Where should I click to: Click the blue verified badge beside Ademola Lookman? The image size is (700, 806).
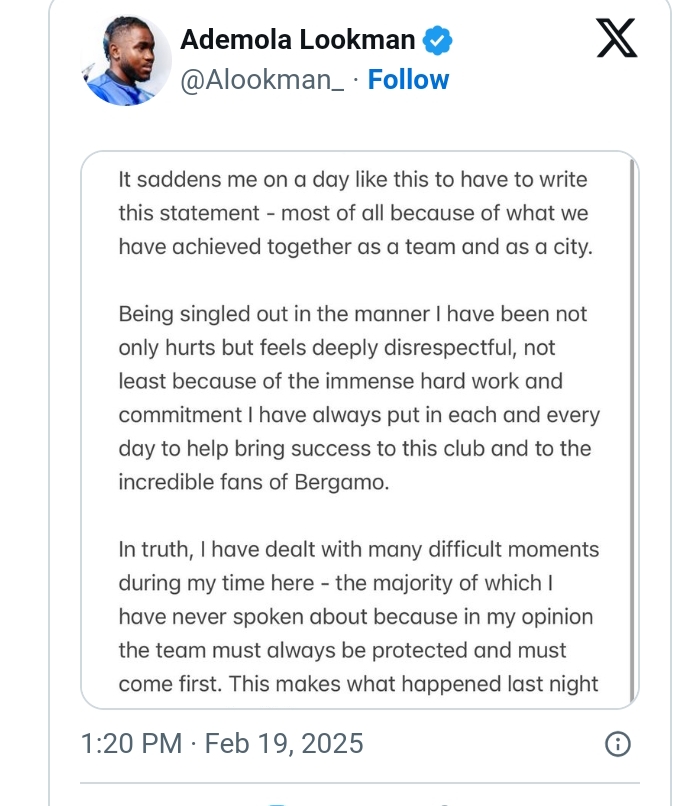point(437,41)
